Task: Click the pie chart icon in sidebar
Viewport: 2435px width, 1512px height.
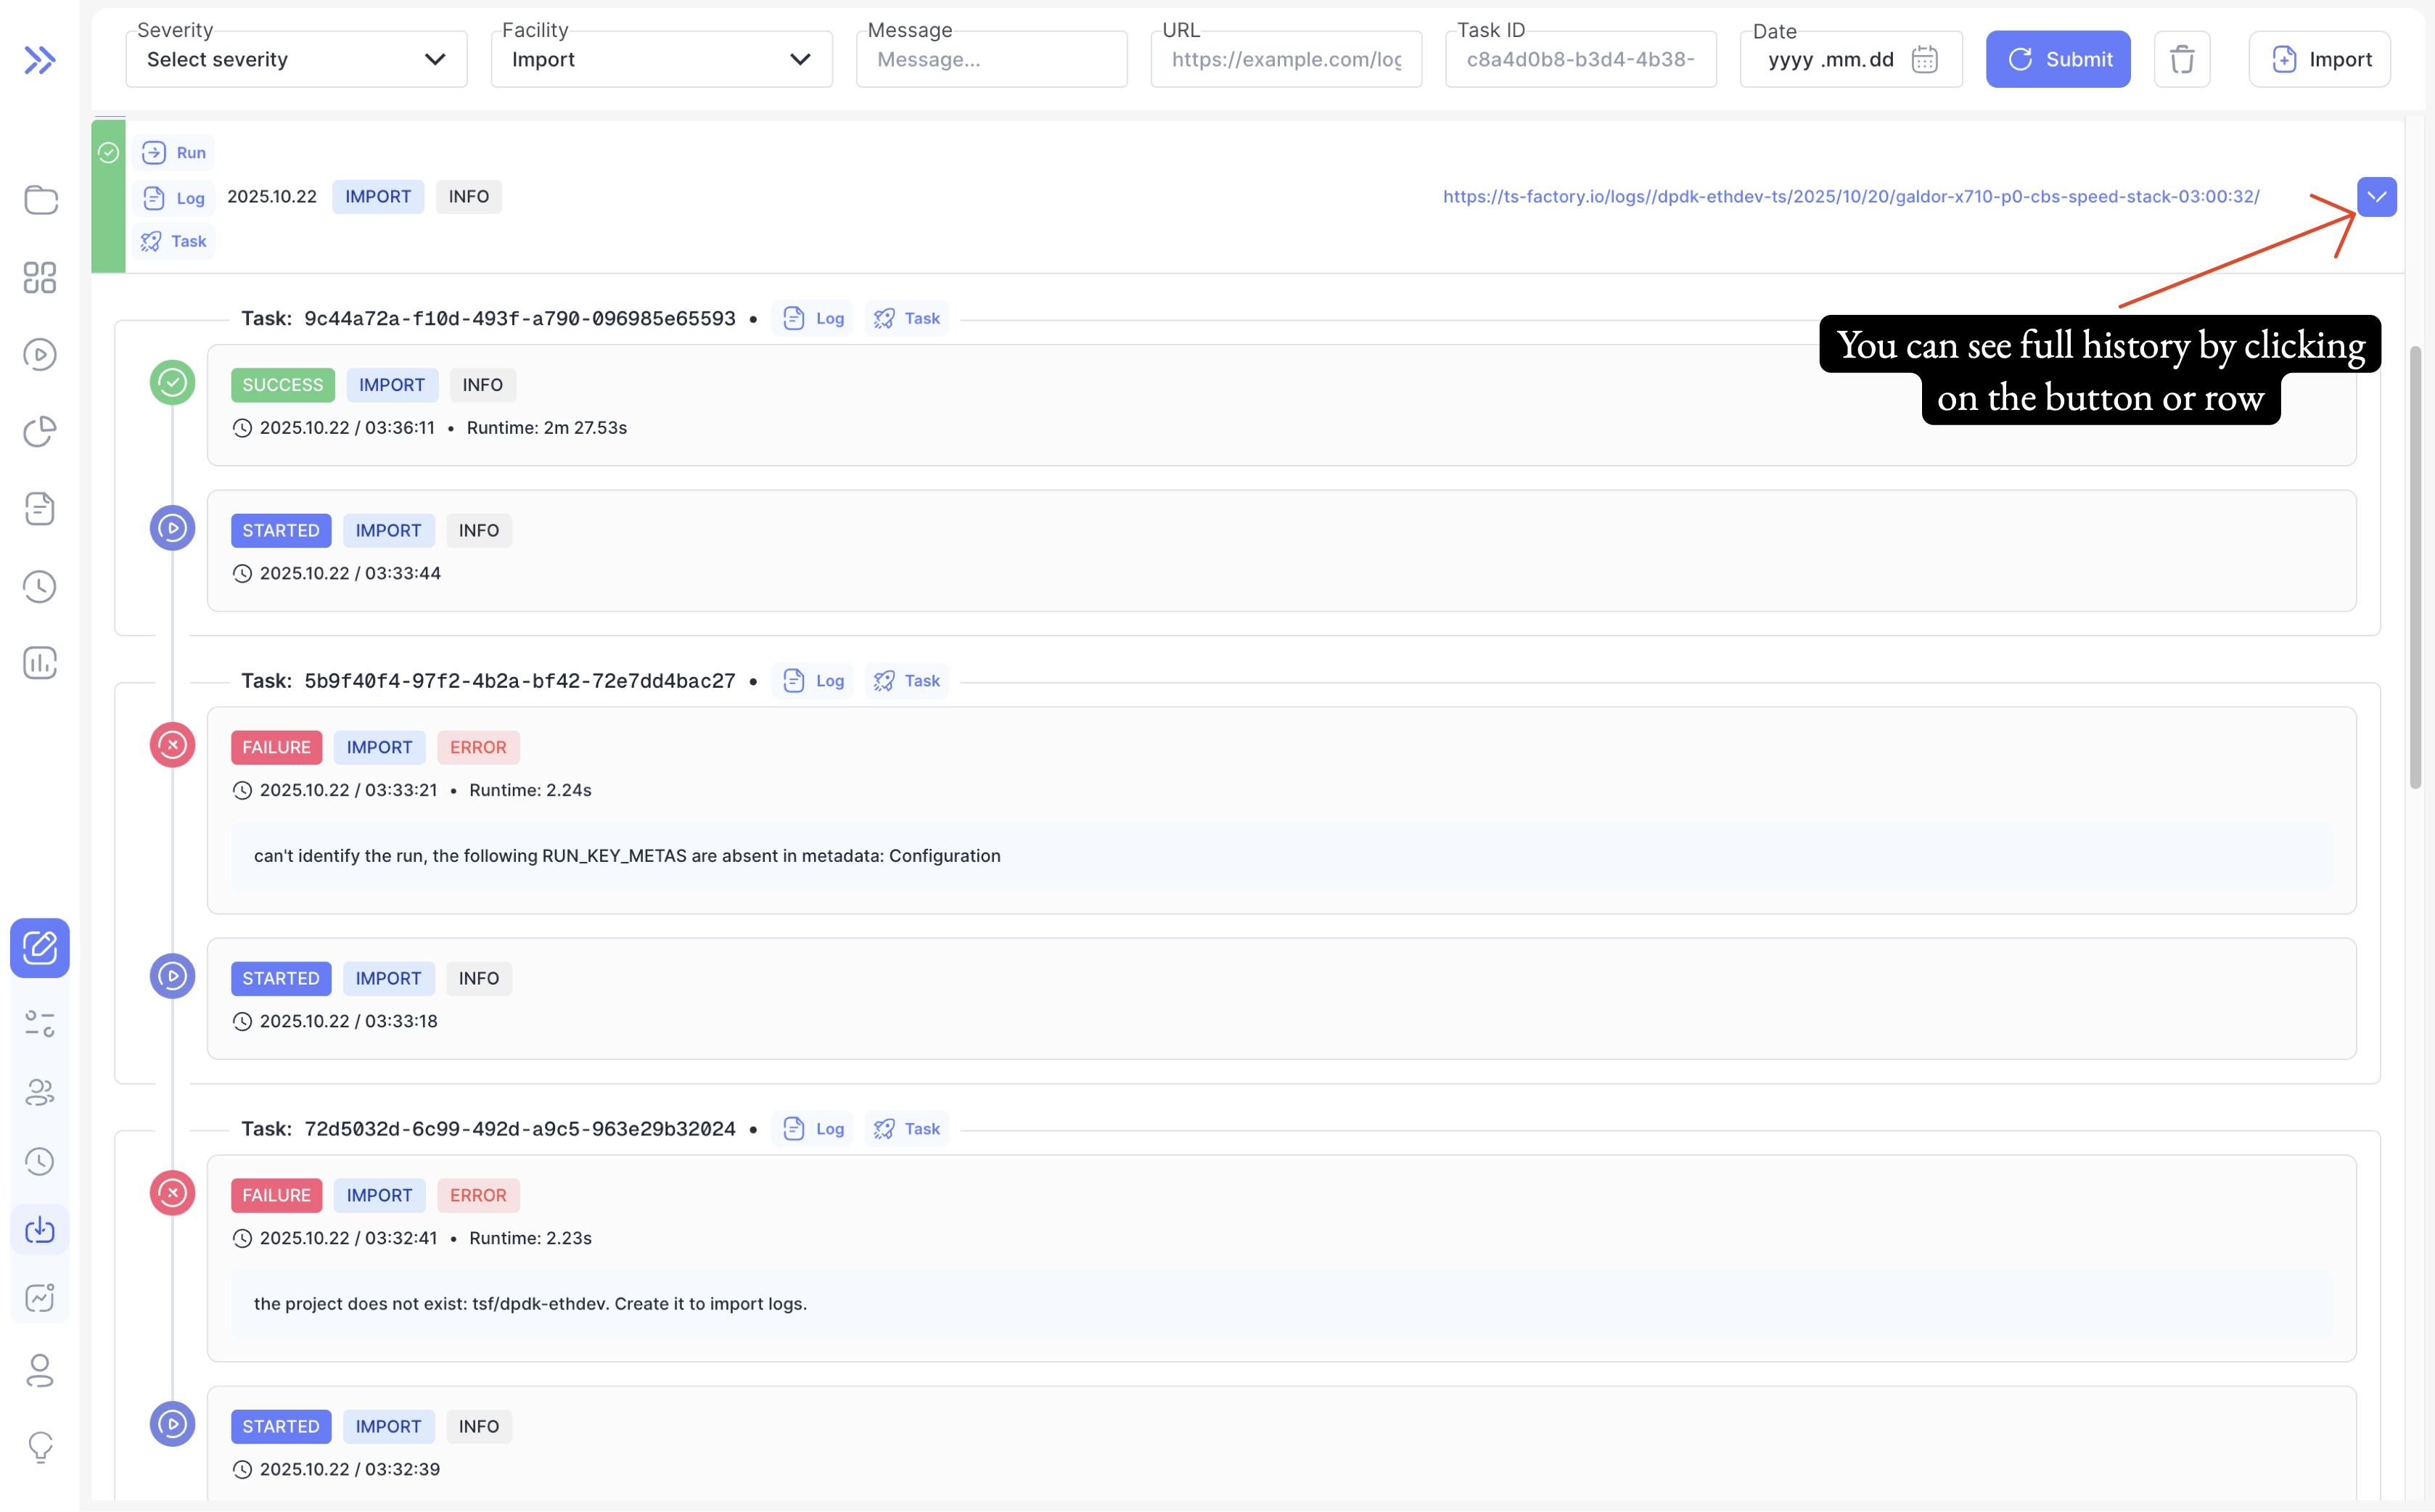Action: tap(40, 431)
